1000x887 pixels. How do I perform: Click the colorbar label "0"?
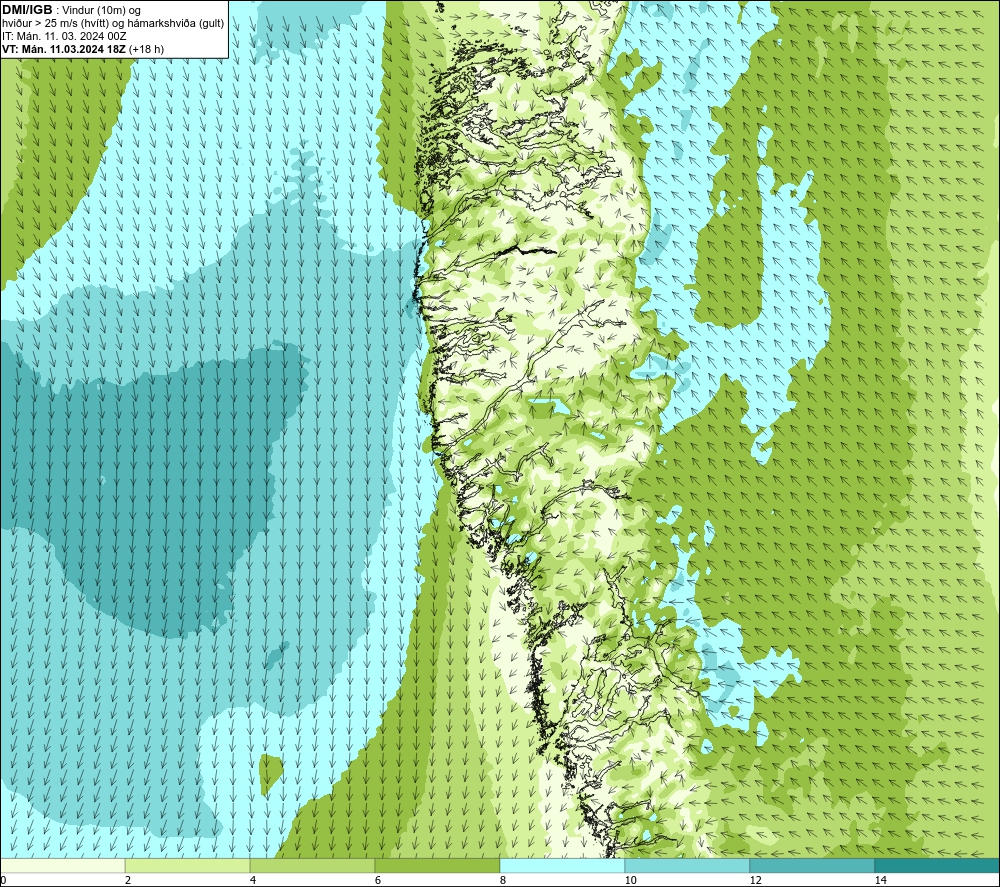click(4, 880)
